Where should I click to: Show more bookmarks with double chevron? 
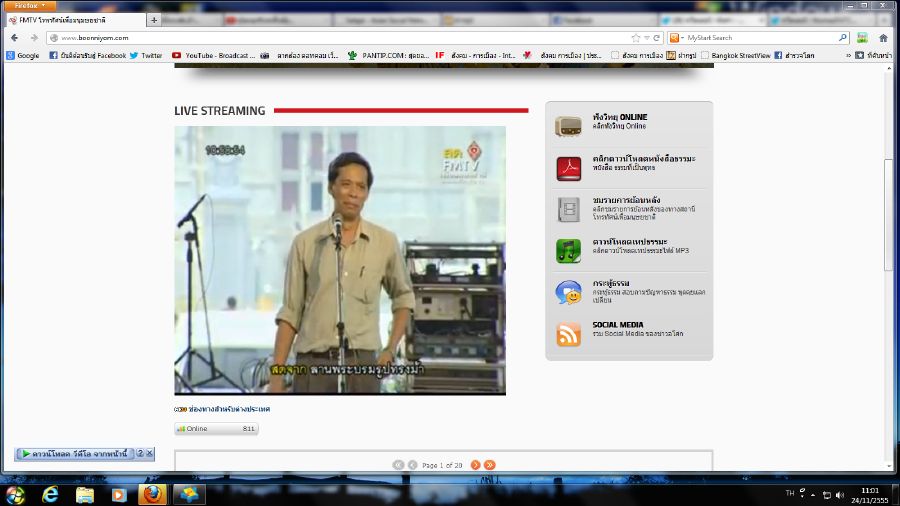click(848, 56)
